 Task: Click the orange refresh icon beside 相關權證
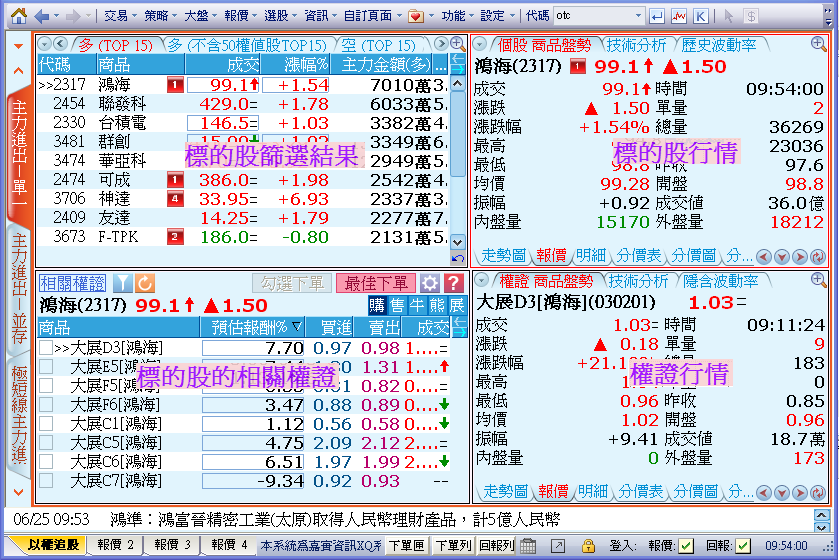(144, 283)
